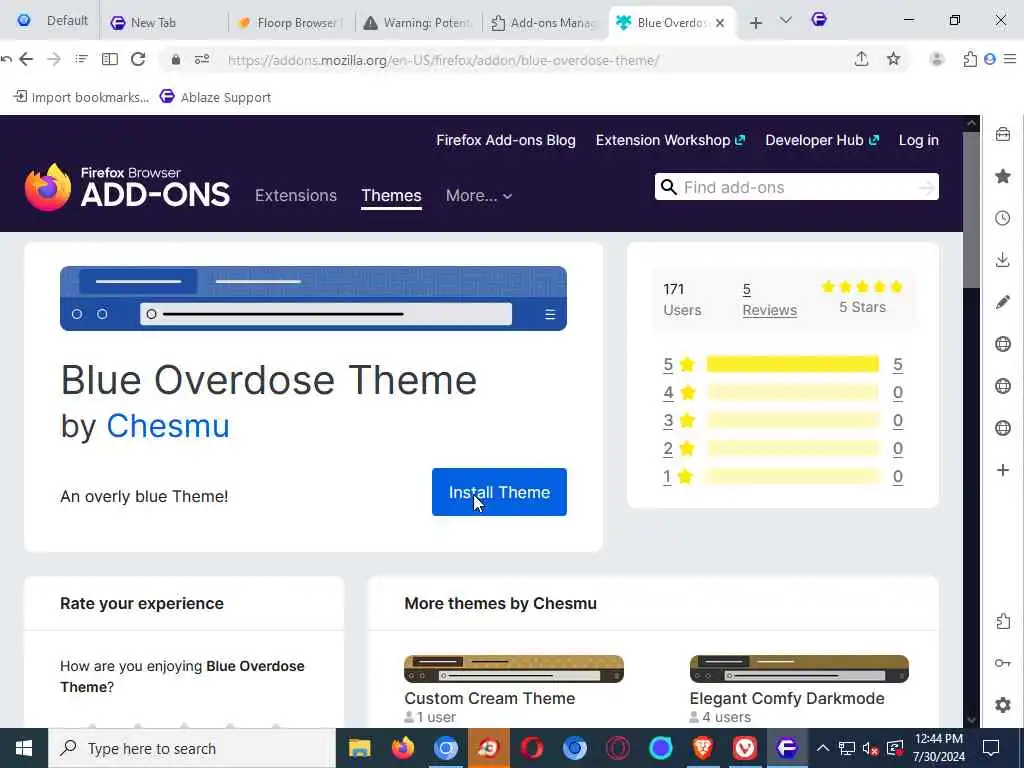Open Extension Workshop link
The width and height of the screenshot is (1024, 768).
[x=670, y=140]
